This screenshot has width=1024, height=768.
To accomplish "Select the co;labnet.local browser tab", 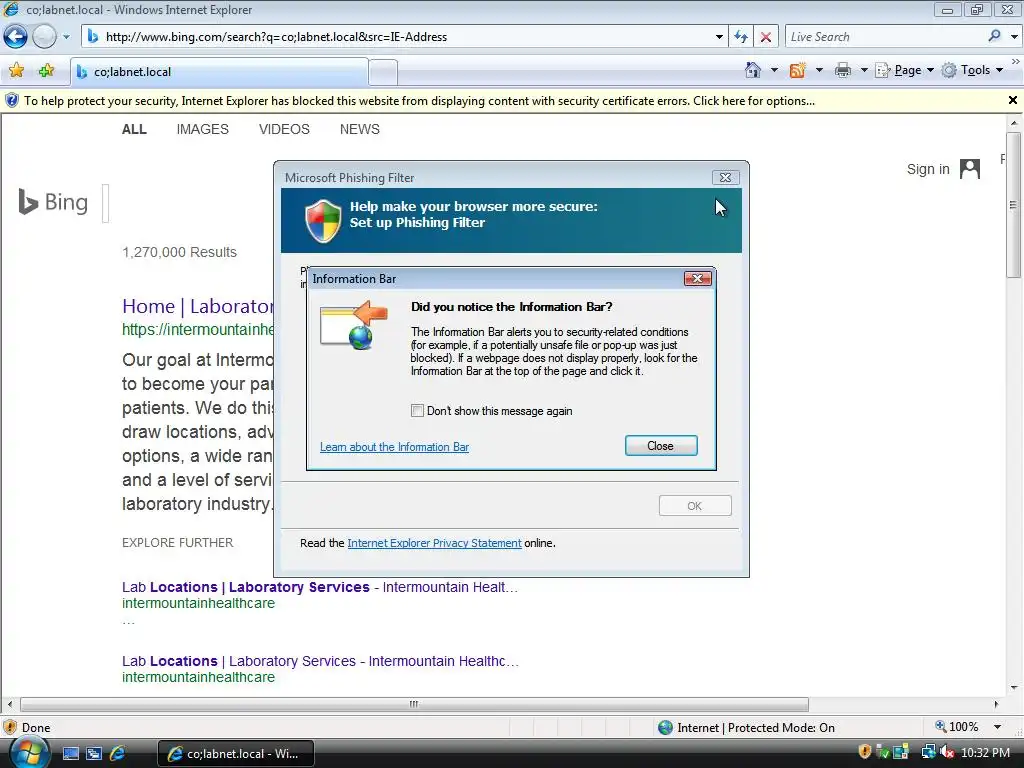I will coord(219,72).
